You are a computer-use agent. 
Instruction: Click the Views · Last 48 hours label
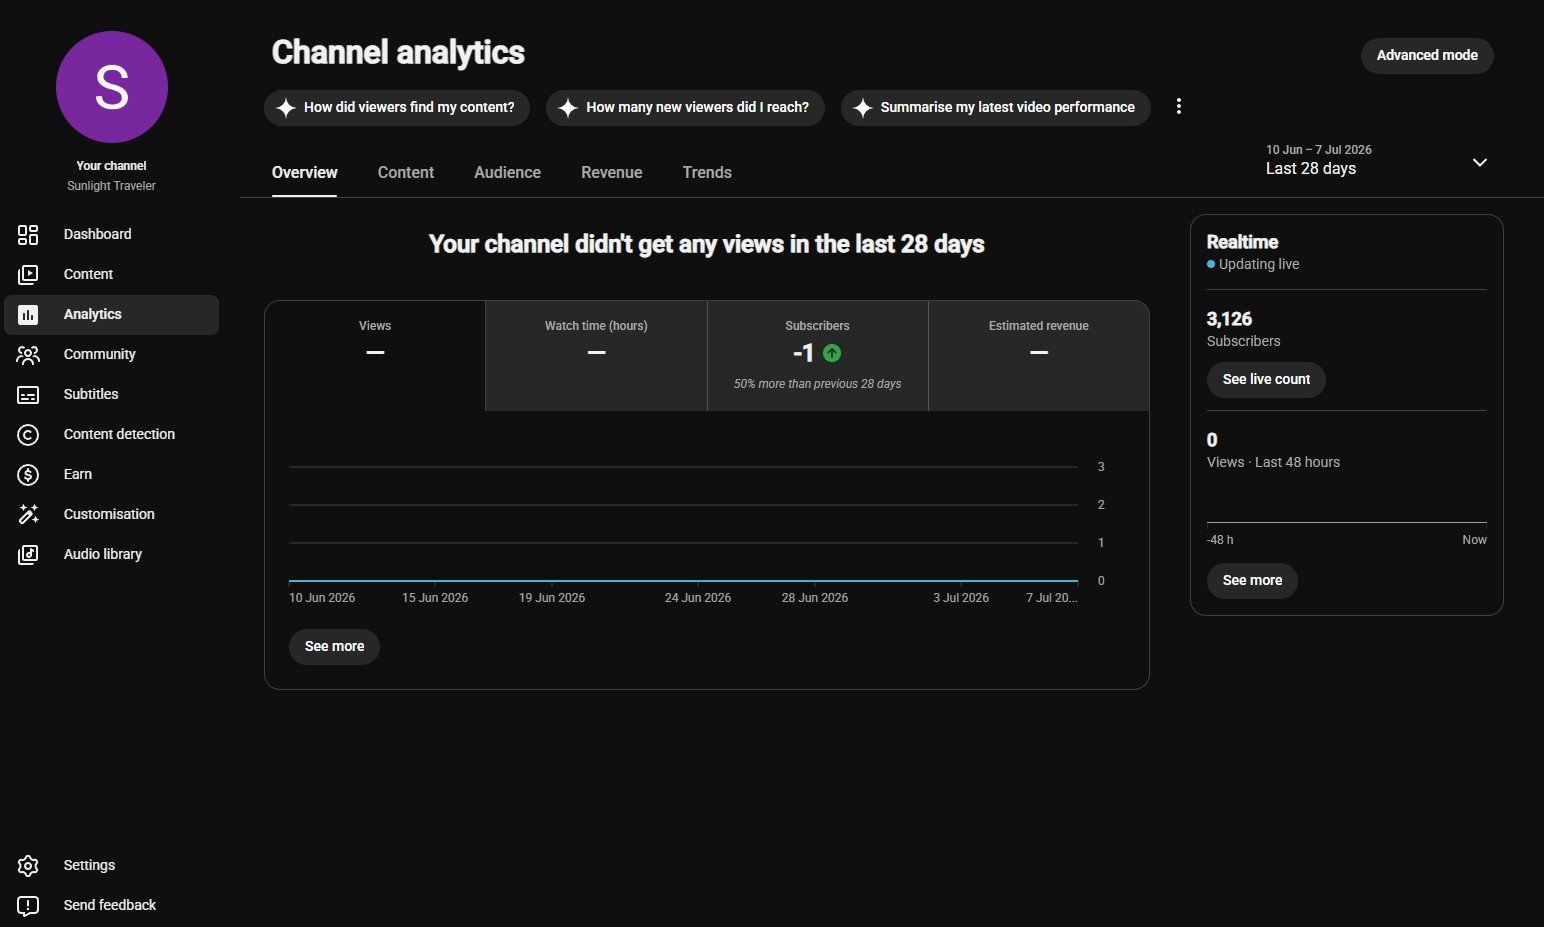tap(1273, 462)
